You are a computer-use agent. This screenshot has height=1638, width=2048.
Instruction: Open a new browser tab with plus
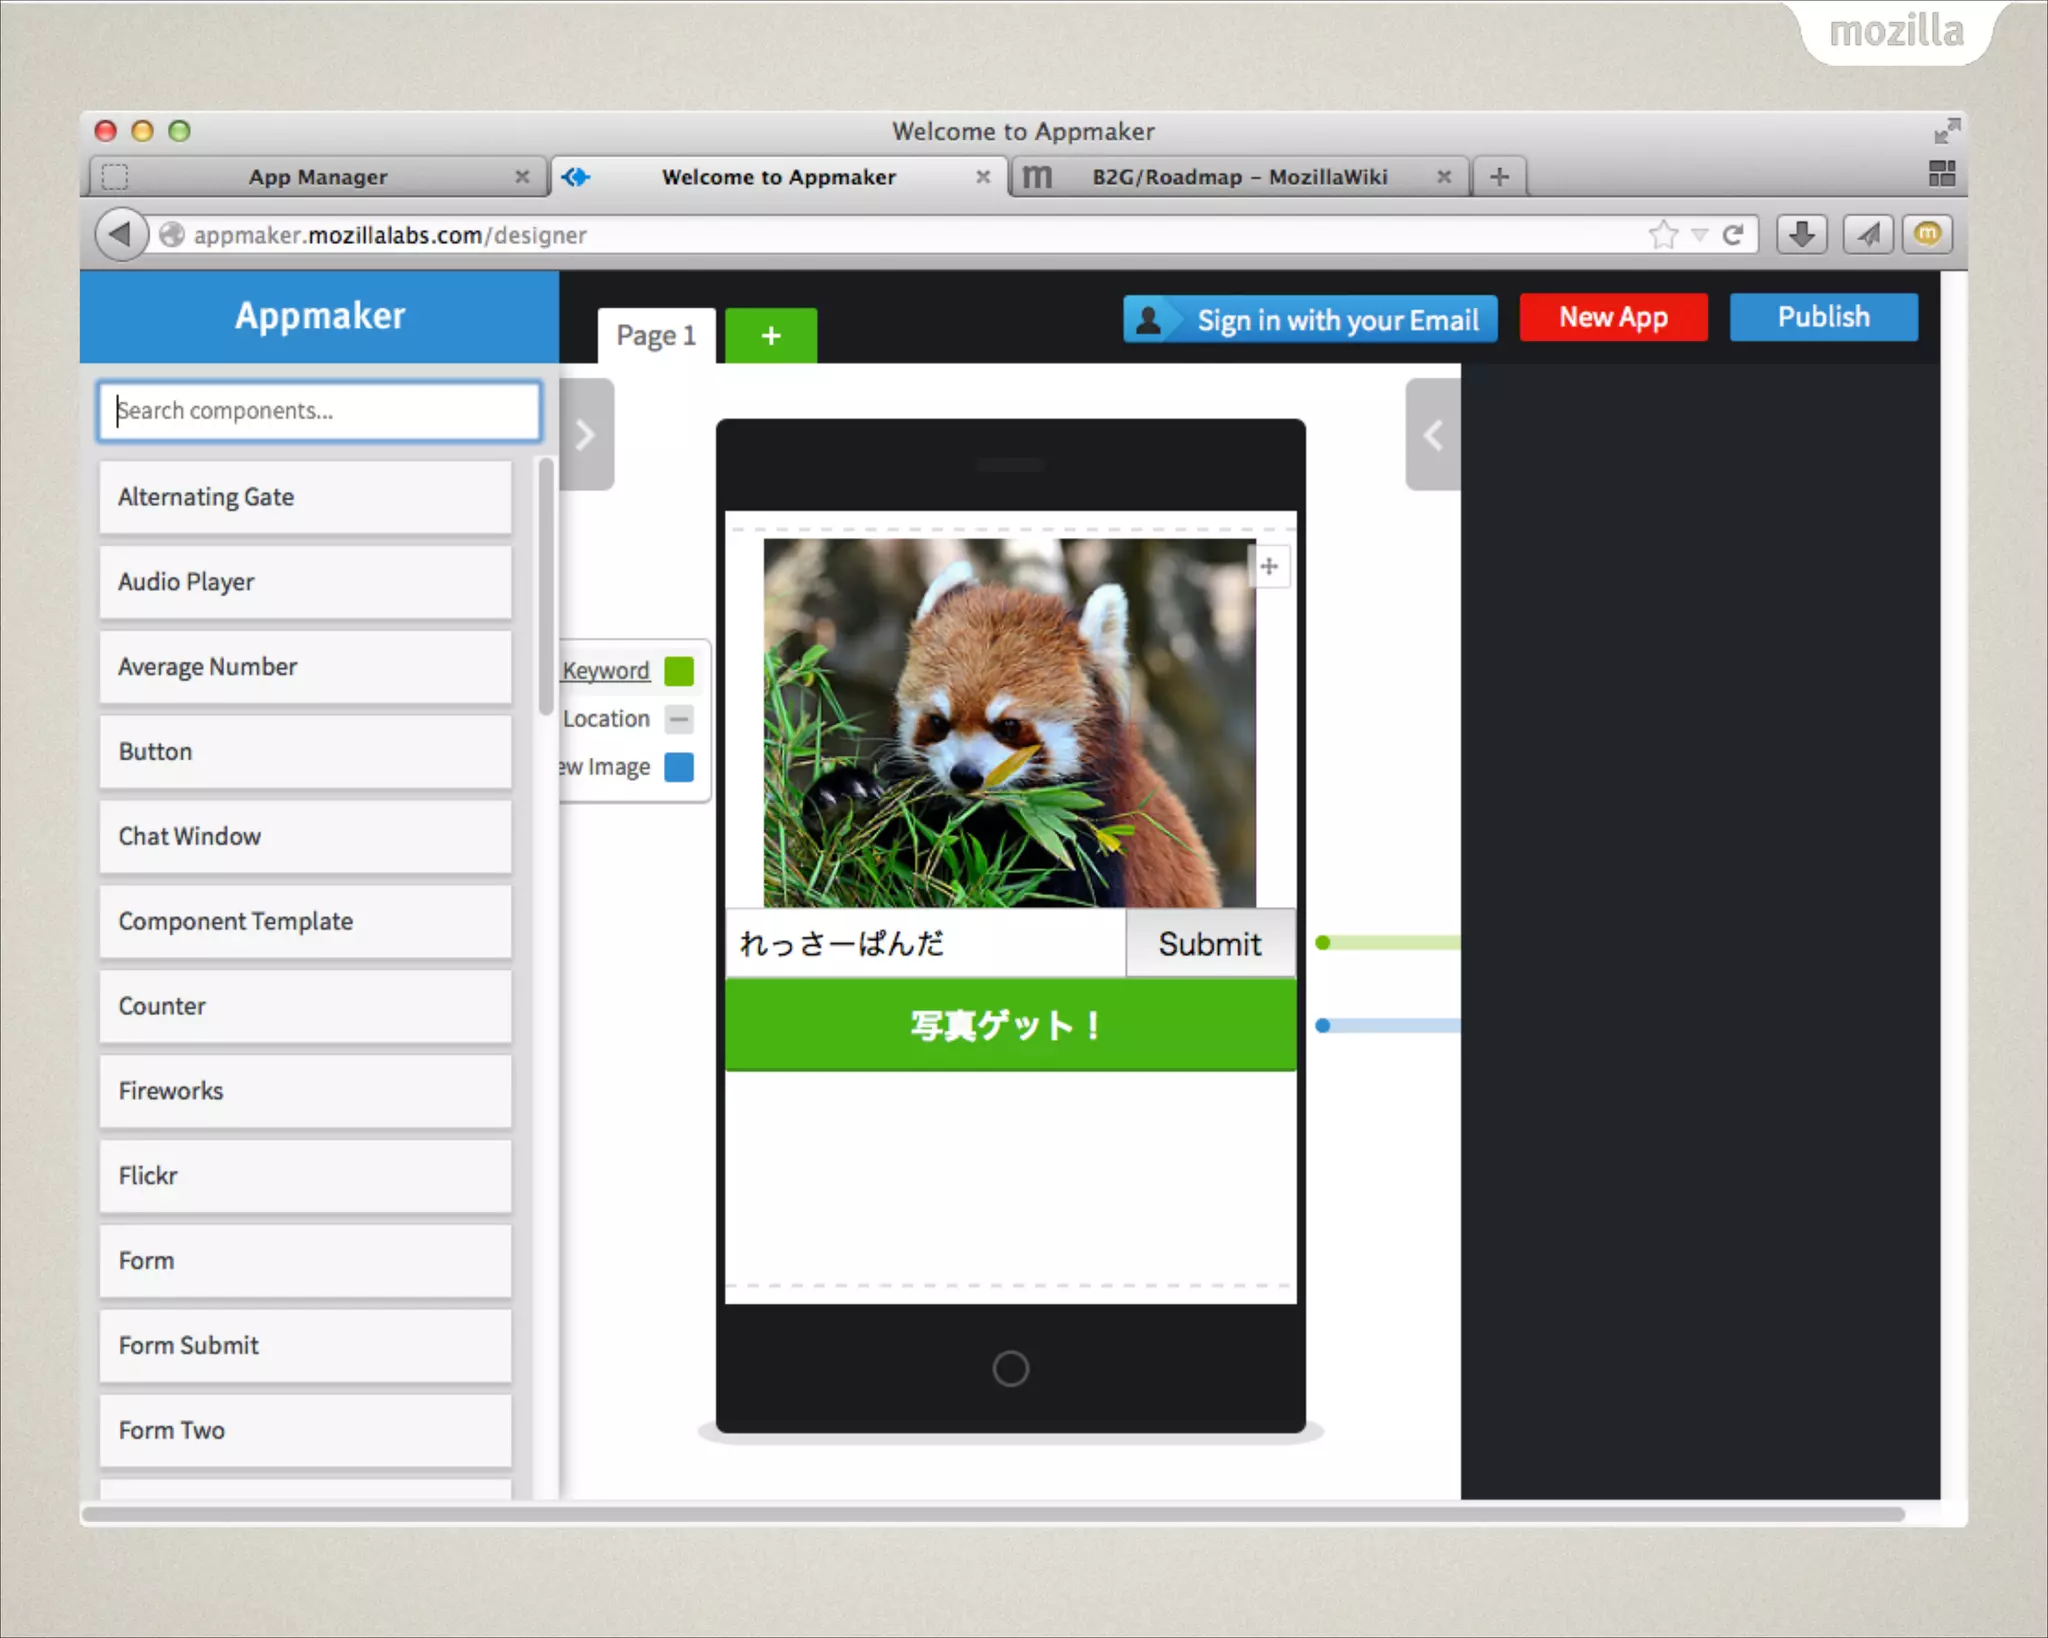tap(1498, 177)
